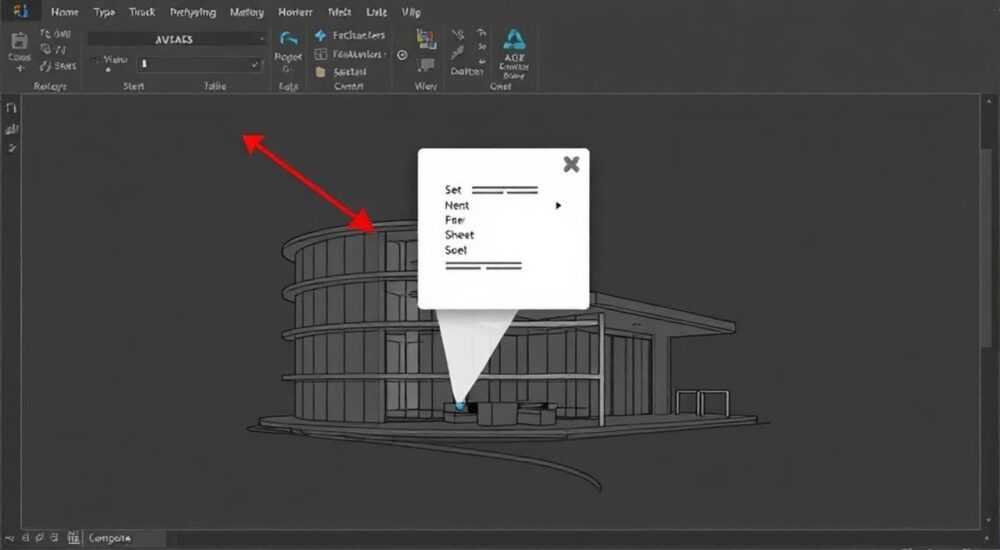Click the vertical scrollbar on right edge
1000x550 pixels.
[x=987, y=249]
